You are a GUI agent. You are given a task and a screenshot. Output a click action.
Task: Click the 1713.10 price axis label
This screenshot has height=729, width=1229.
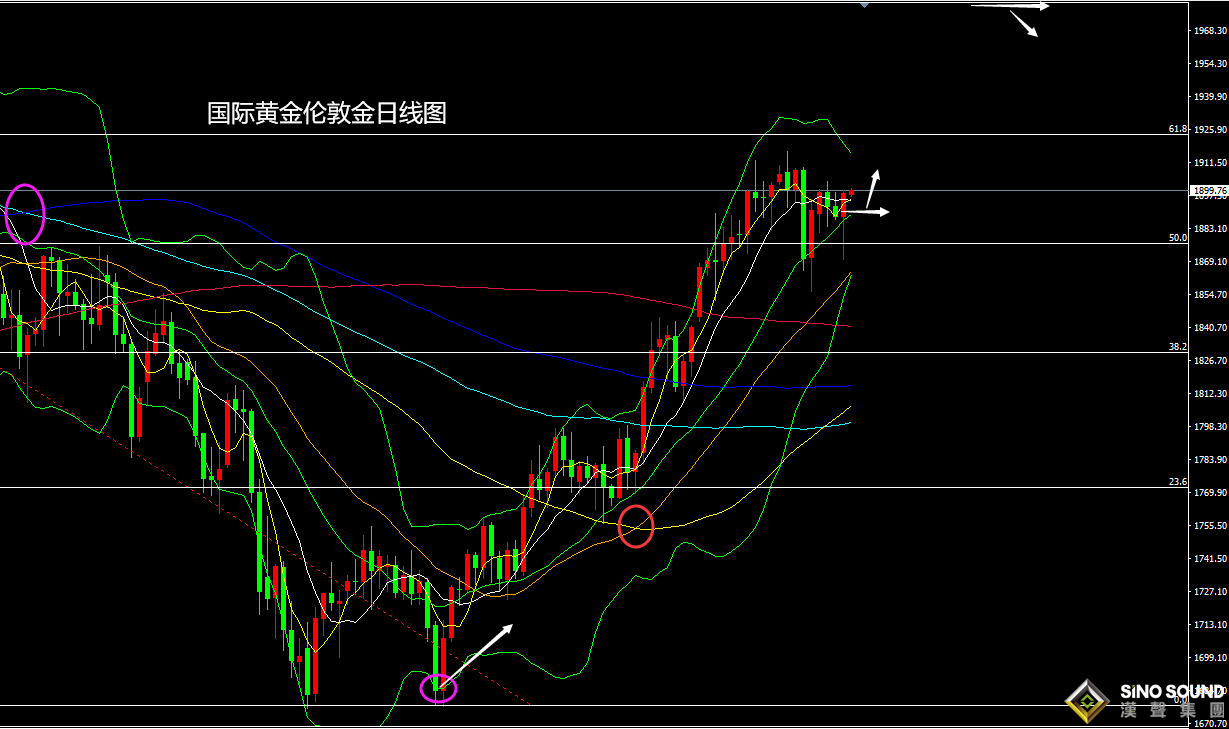[x=1210, y=625]
